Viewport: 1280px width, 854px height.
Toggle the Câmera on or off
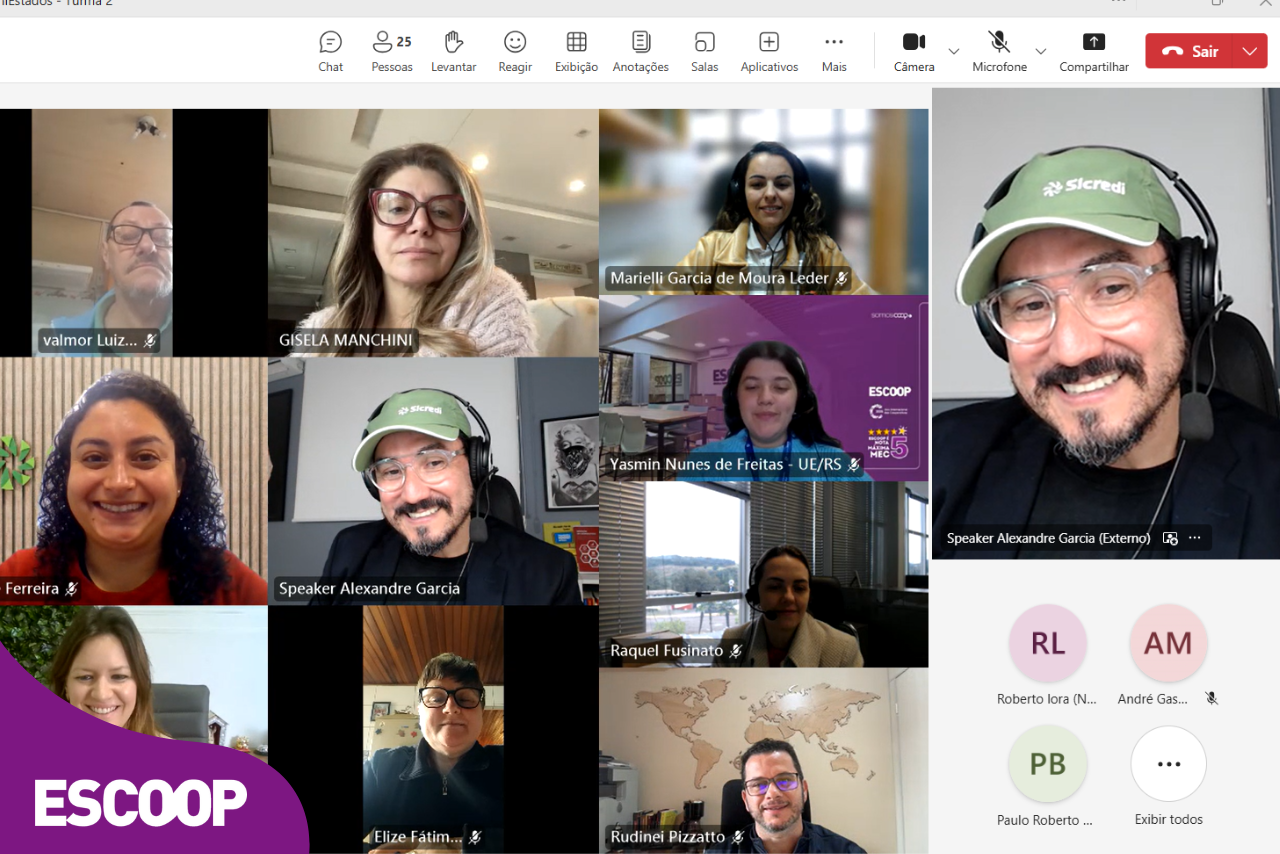tap(913, 51)
